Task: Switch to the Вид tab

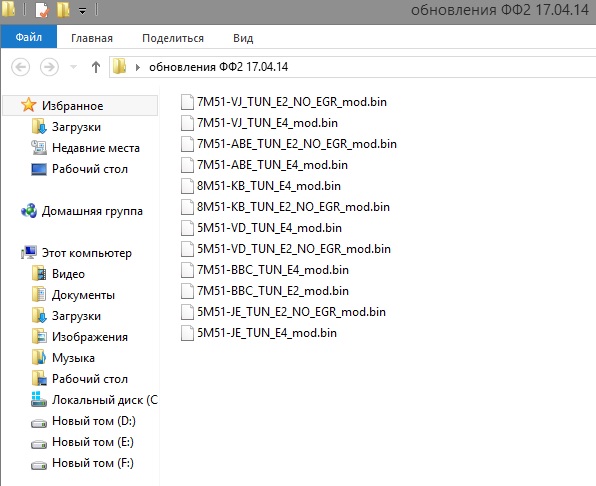Action: click(x=243, y=38)
